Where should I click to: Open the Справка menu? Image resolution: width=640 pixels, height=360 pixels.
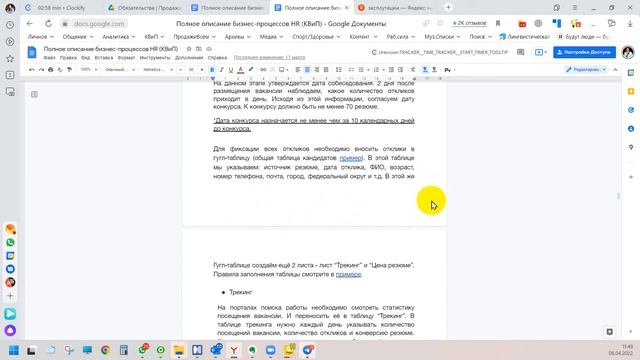[x=217, y=58]
